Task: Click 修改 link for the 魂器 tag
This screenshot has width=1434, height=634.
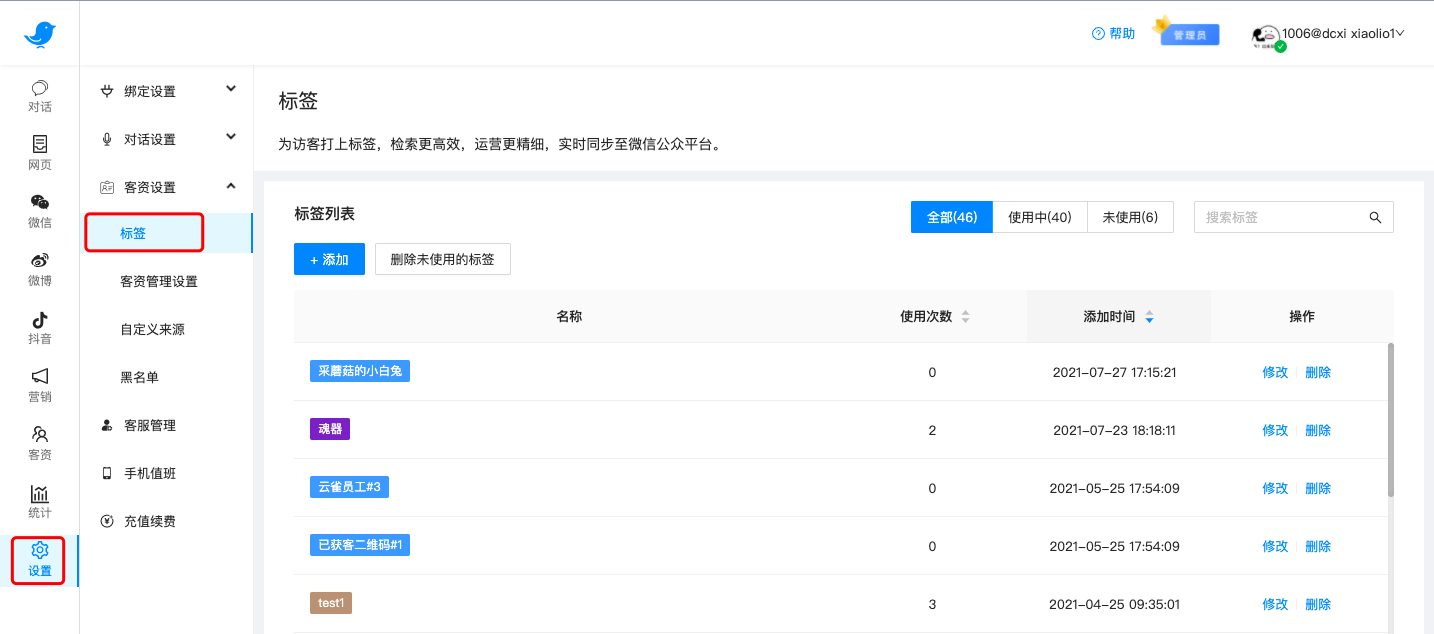Action: (x=1275, y=429)
